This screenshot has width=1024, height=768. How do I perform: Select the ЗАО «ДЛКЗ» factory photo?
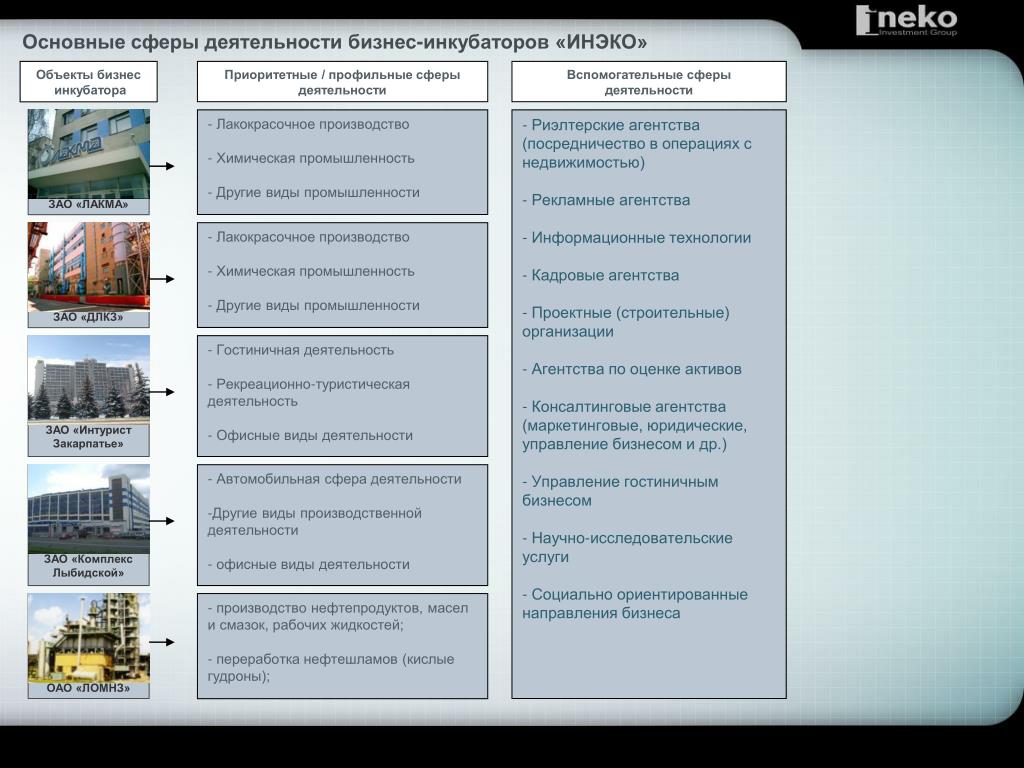tap(89, 266)
